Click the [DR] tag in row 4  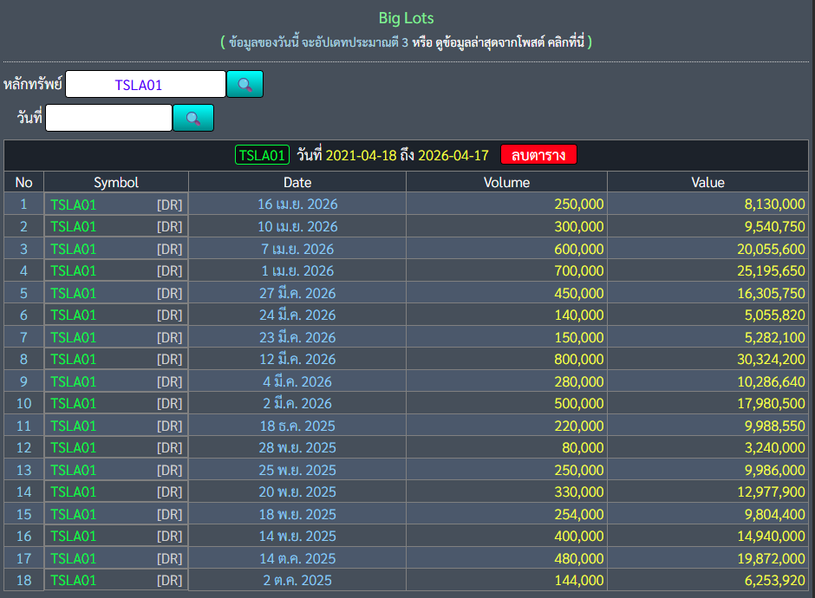click(x=169, y=271)
